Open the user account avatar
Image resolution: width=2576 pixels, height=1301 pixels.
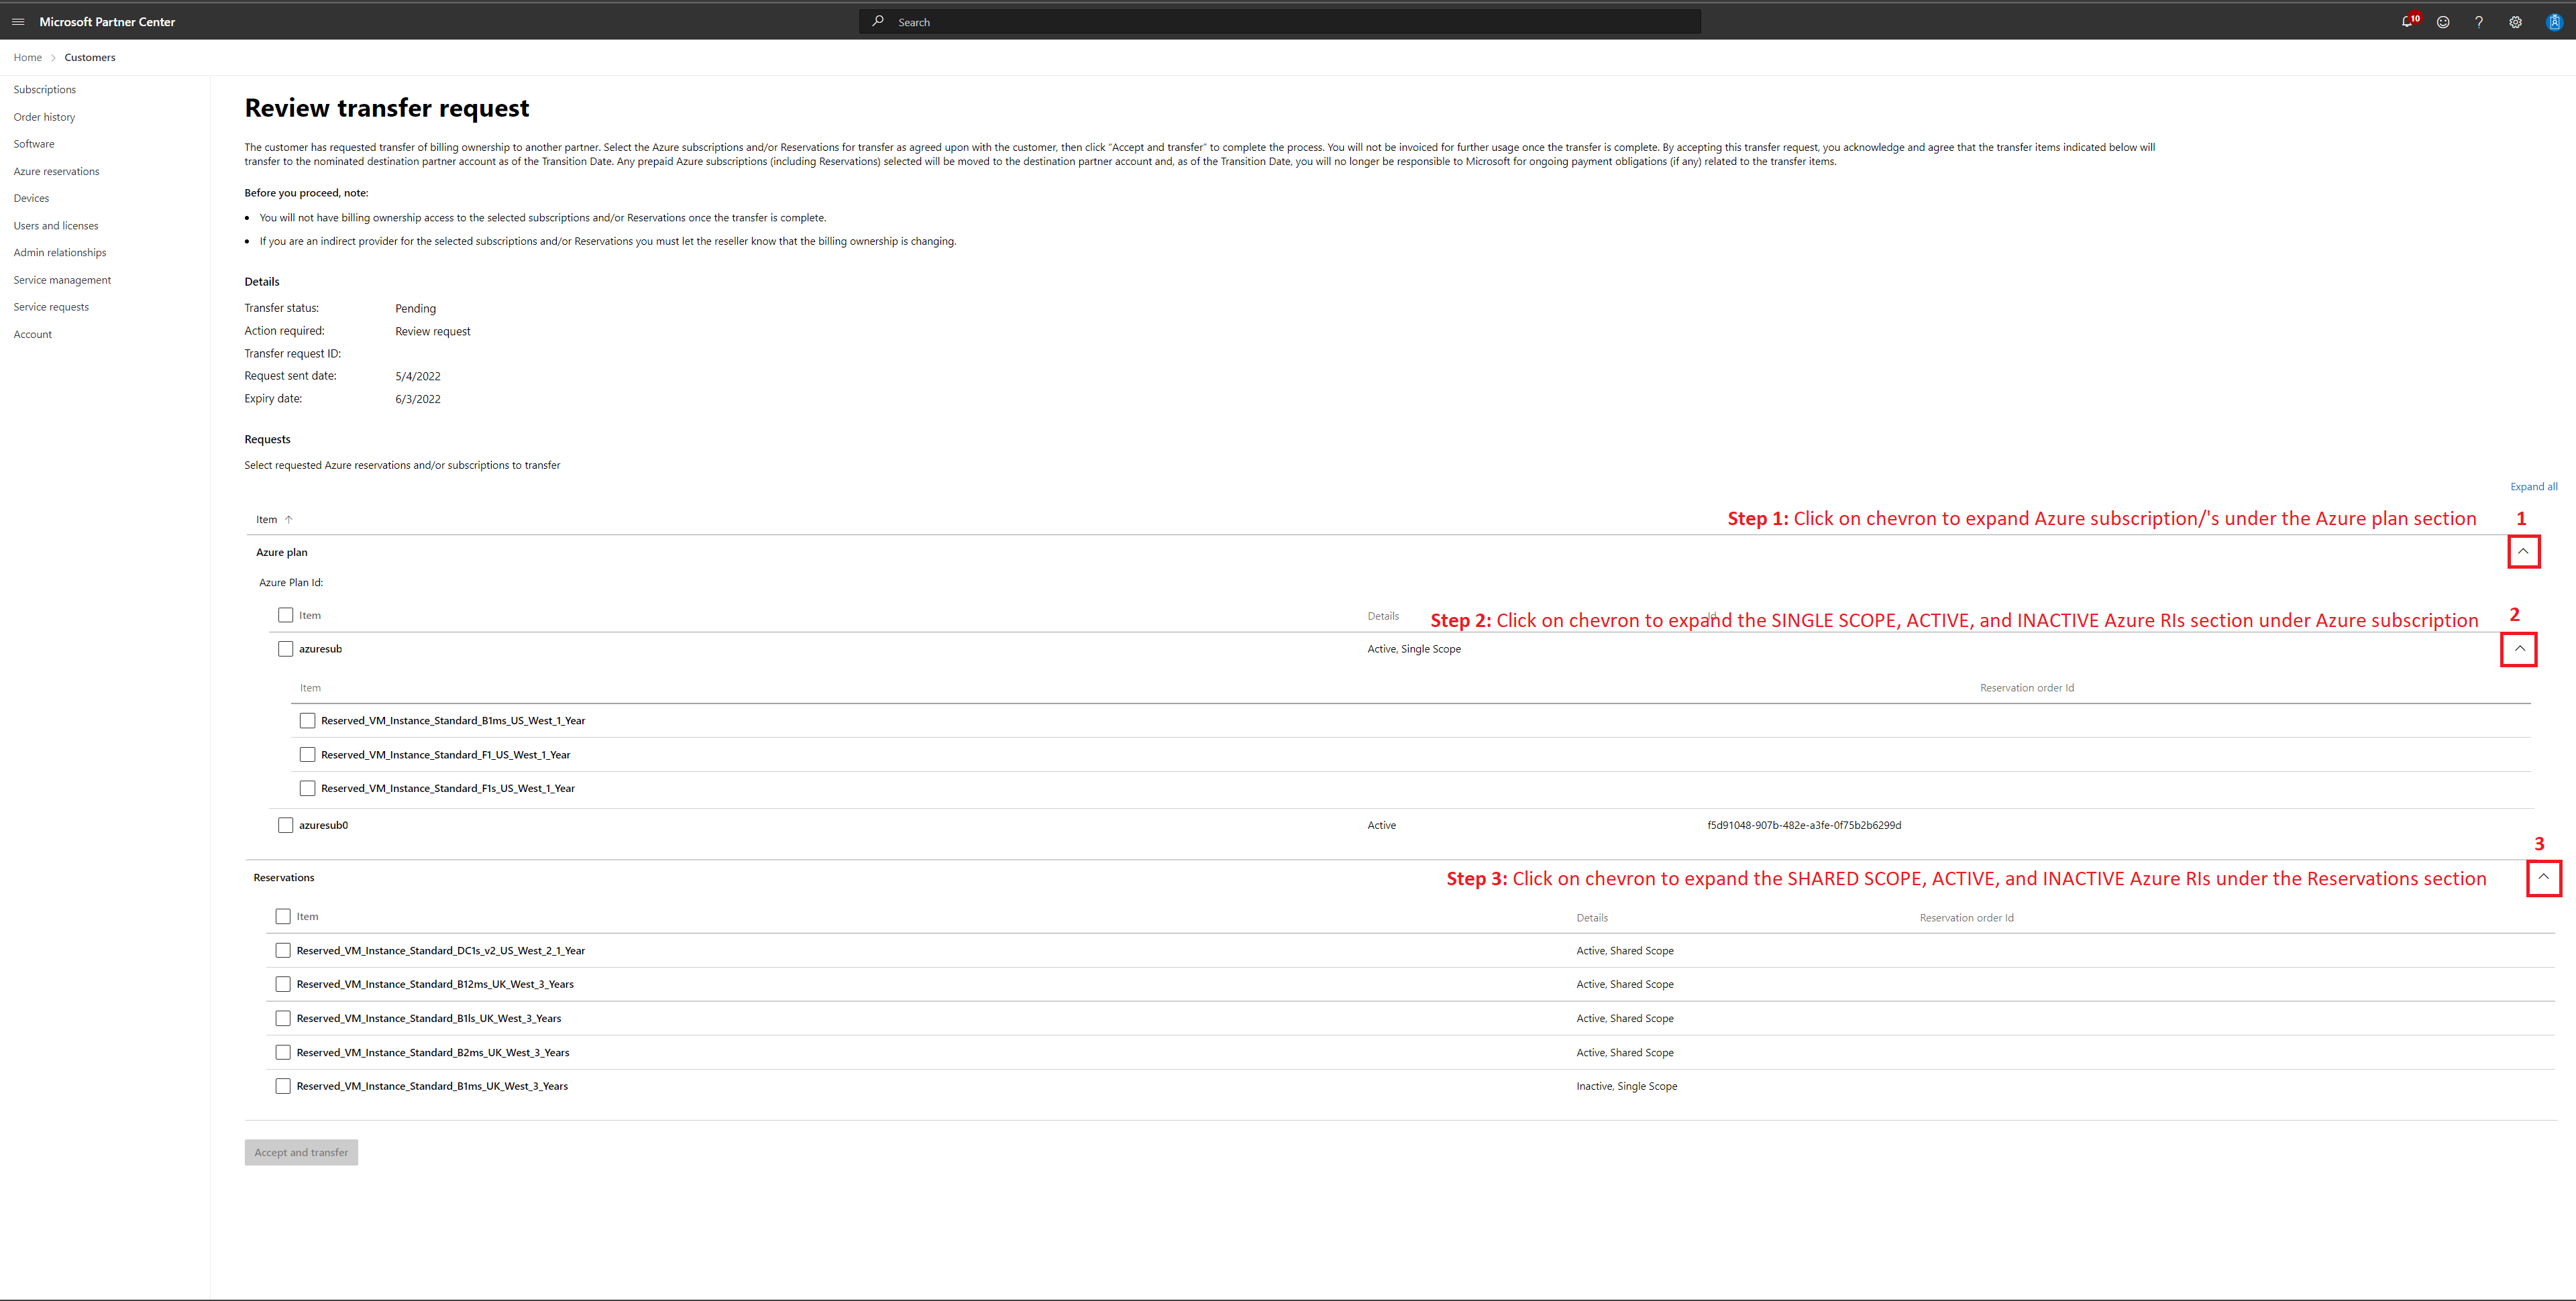[x=2554, y=22]
